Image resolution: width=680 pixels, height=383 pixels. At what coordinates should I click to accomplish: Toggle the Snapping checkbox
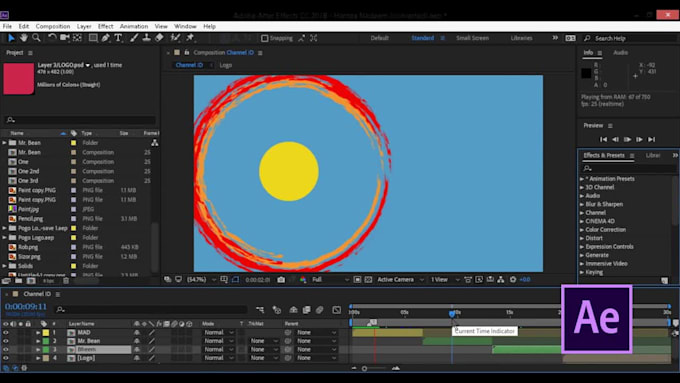265,38
